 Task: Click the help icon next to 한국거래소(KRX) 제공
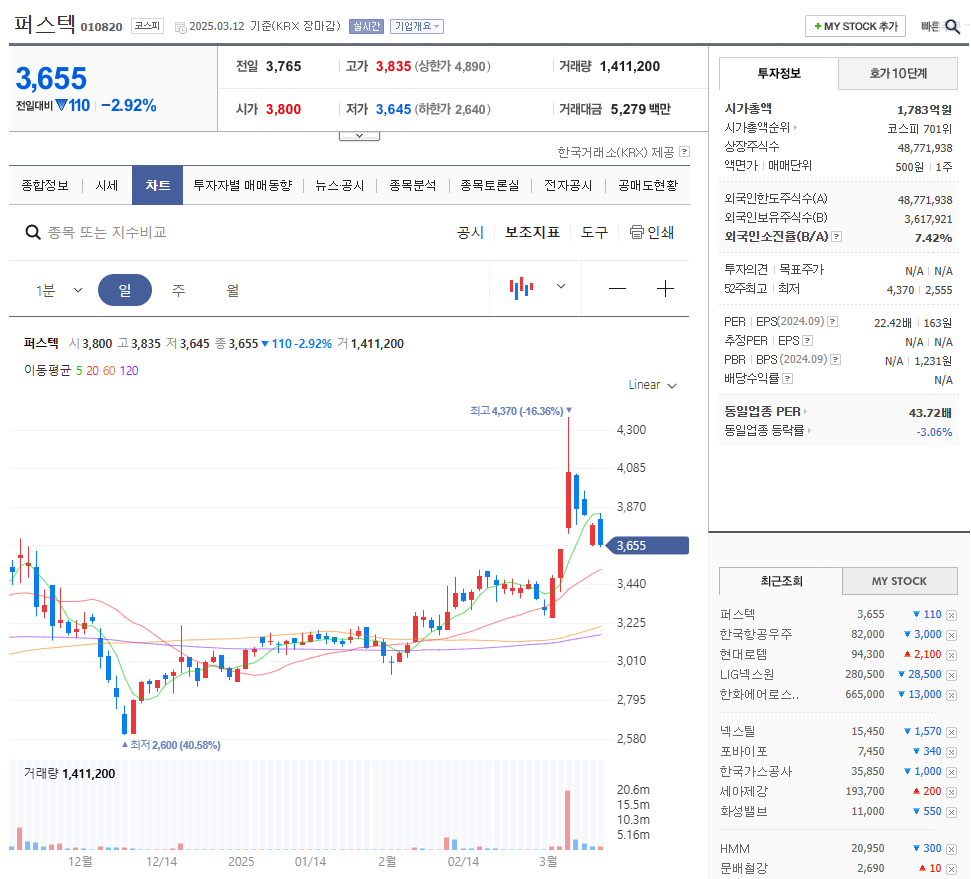(x=684, y=152)
